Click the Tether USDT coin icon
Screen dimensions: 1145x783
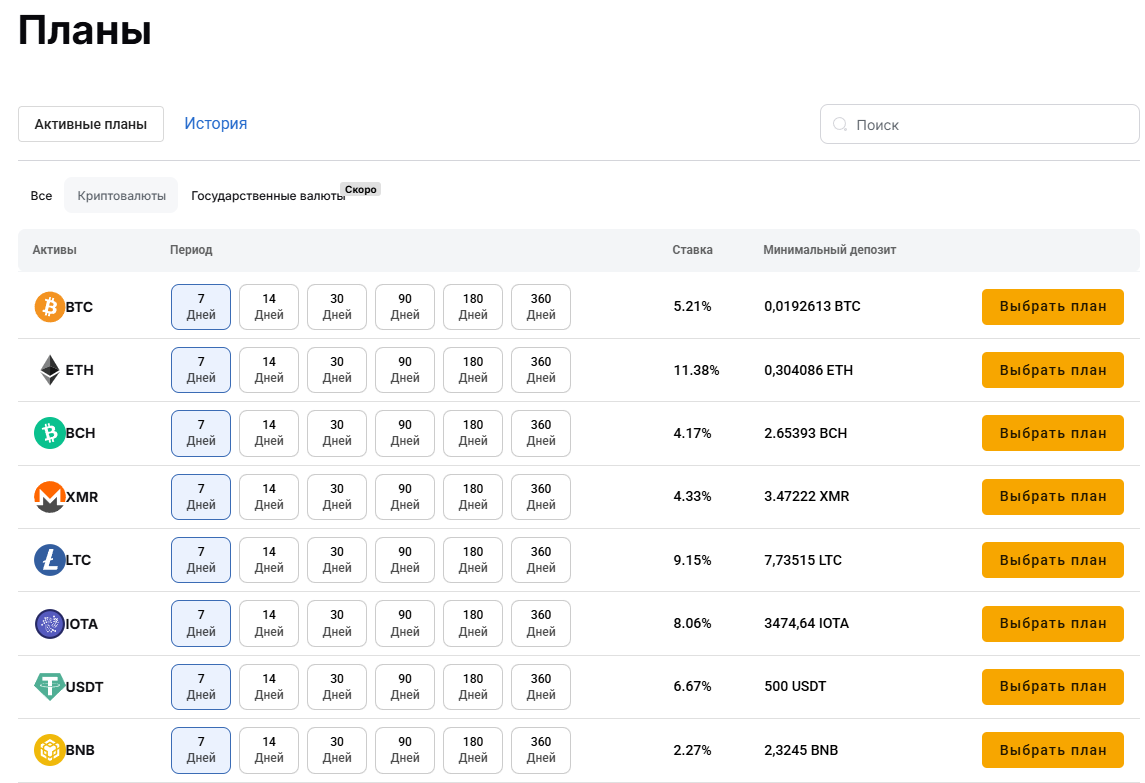point(50,687)
